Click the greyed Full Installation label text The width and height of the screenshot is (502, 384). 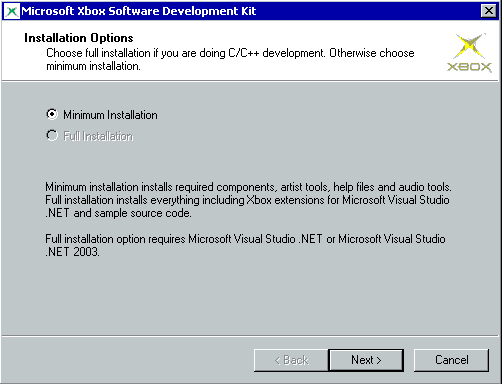tap(98, 136)
